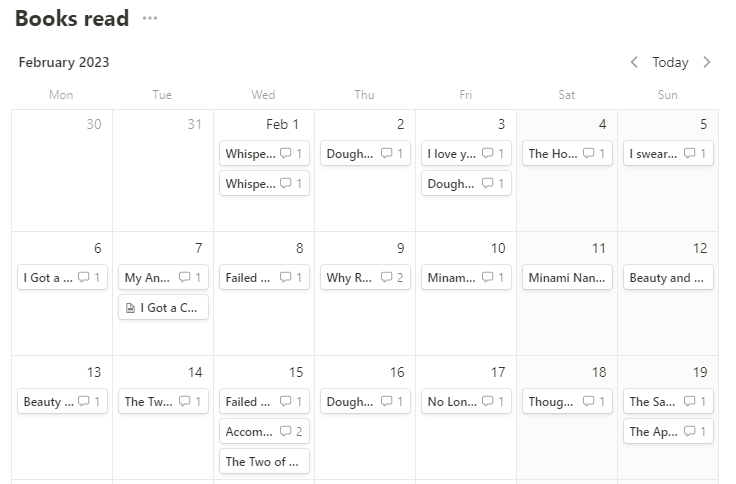Click comment icon on Accom... entry
Image resolution: width=736 pixels, height=484 pixels.
(285, 432)
